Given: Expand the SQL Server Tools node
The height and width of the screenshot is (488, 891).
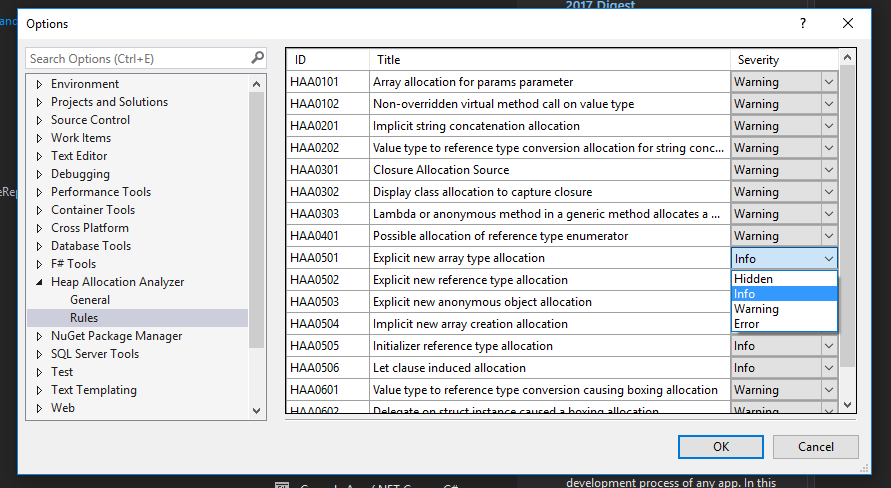Looking at the screenshot, I should point(39,354).
